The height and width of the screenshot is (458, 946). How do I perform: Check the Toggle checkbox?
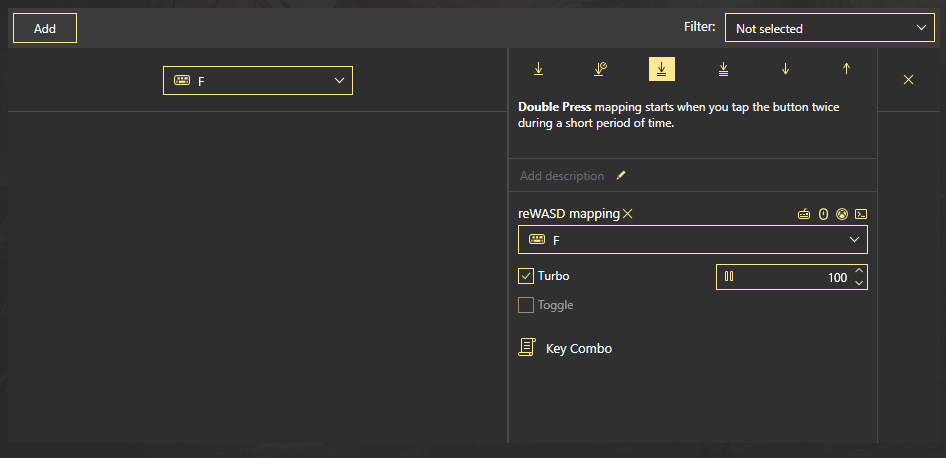(526, 305)
